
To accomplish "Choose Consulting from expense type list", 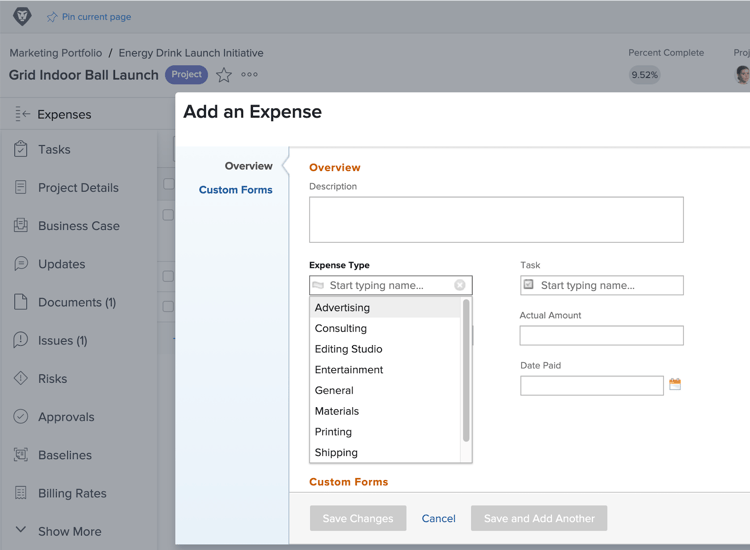I will click(385, 328).
